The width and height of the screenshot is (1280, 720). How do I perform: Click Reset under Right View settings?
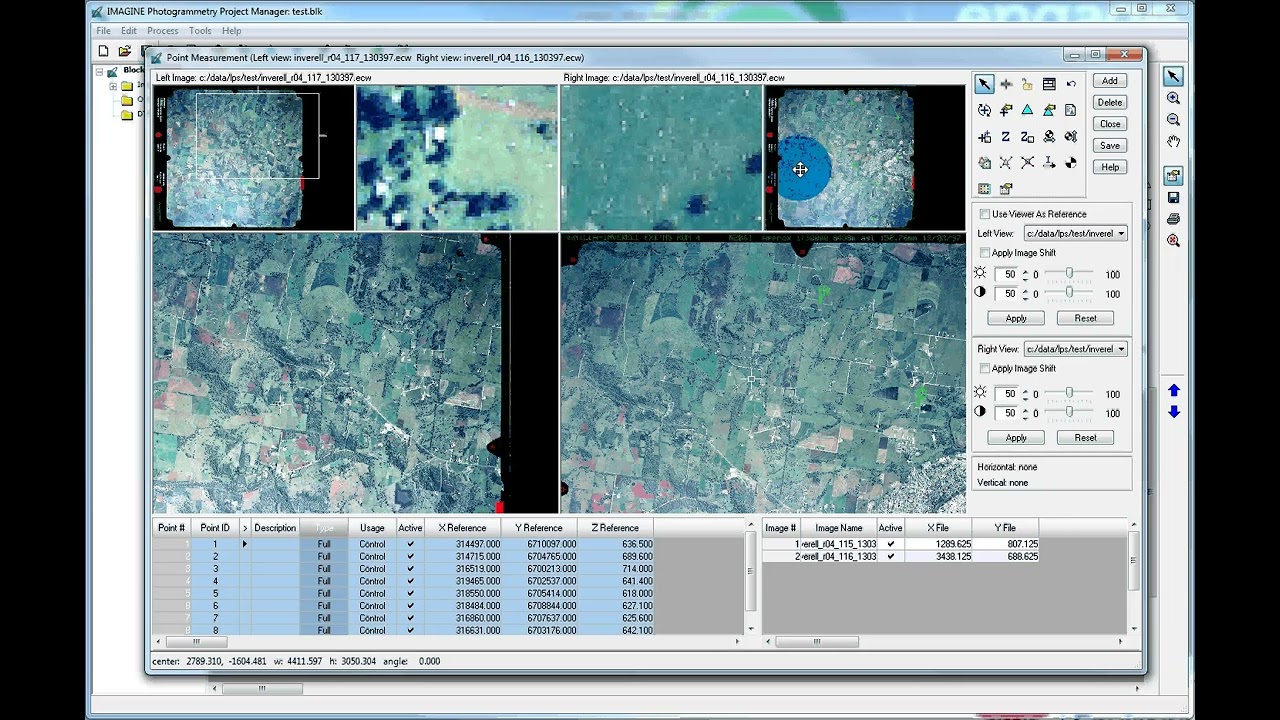pyautogui.click(x=1085, y=438)
